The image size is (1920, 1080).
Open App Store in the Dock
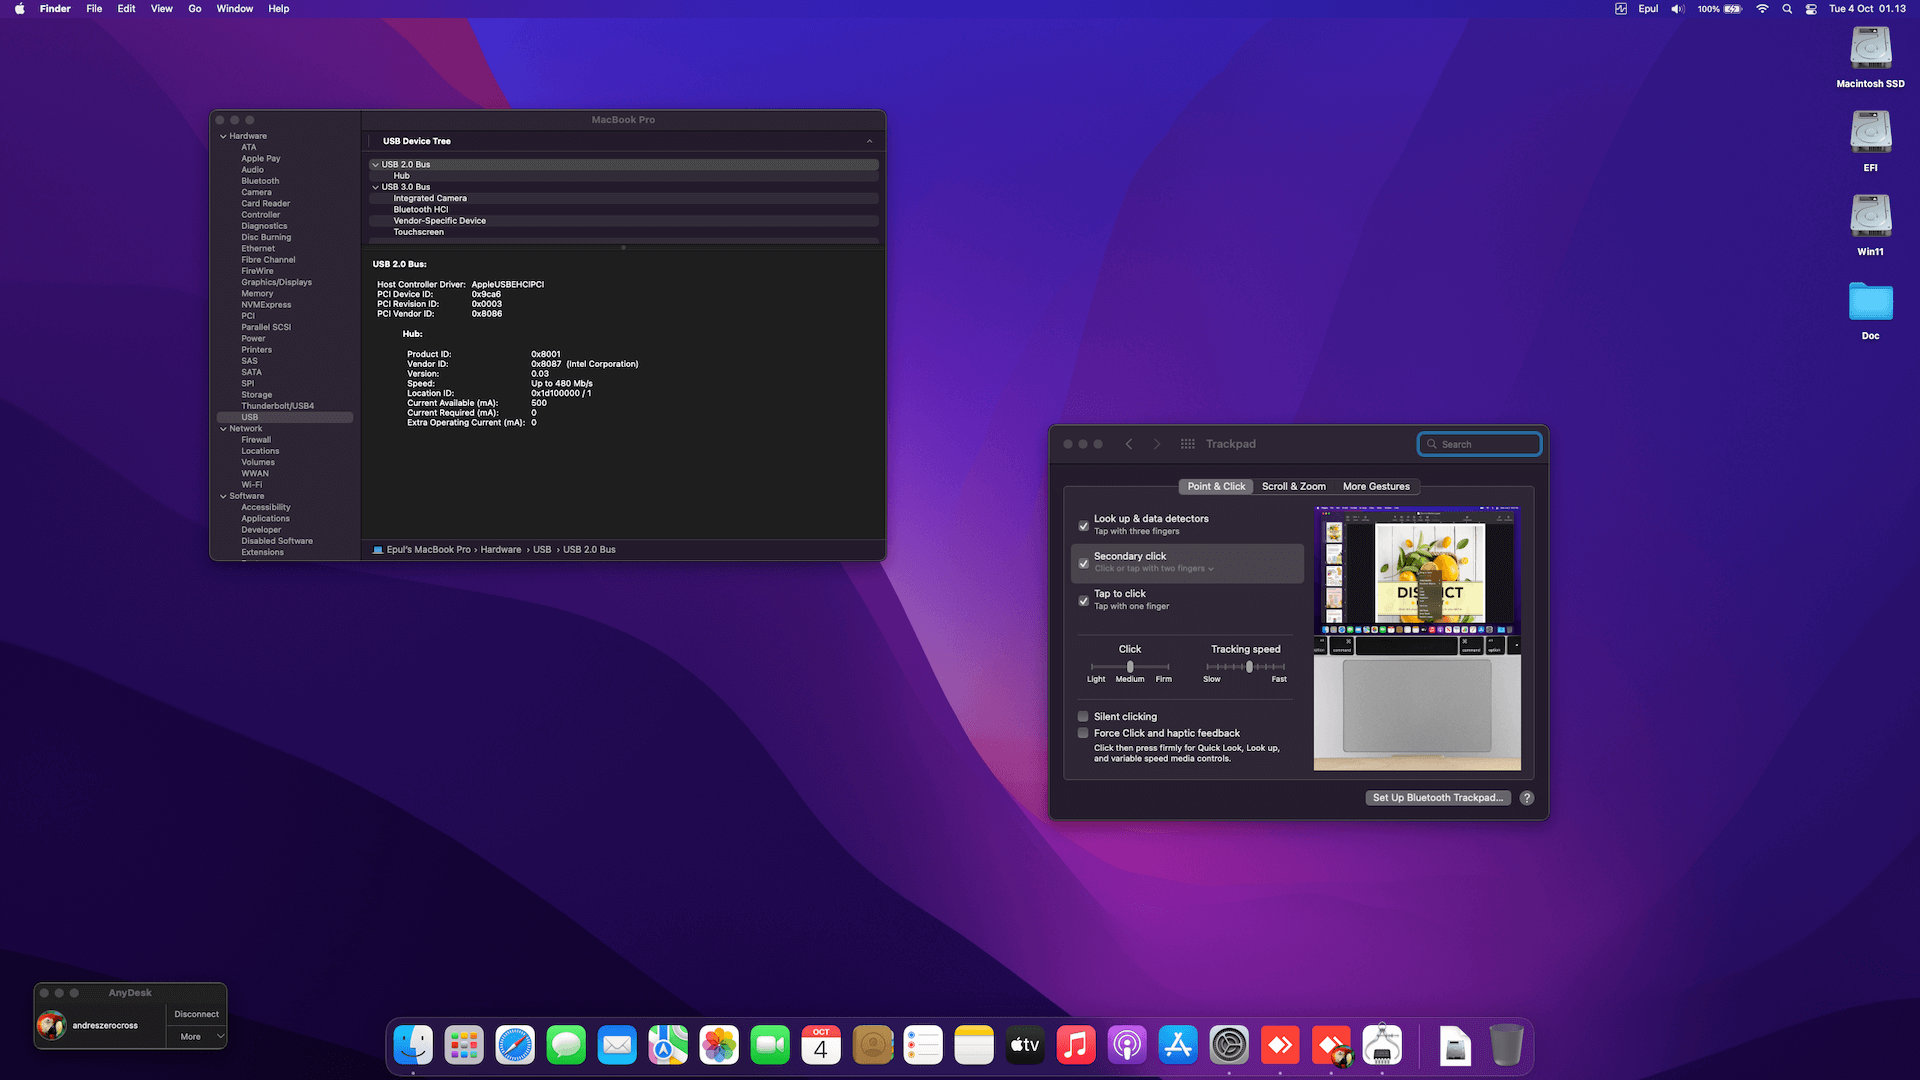[x=1178, y=1046]
